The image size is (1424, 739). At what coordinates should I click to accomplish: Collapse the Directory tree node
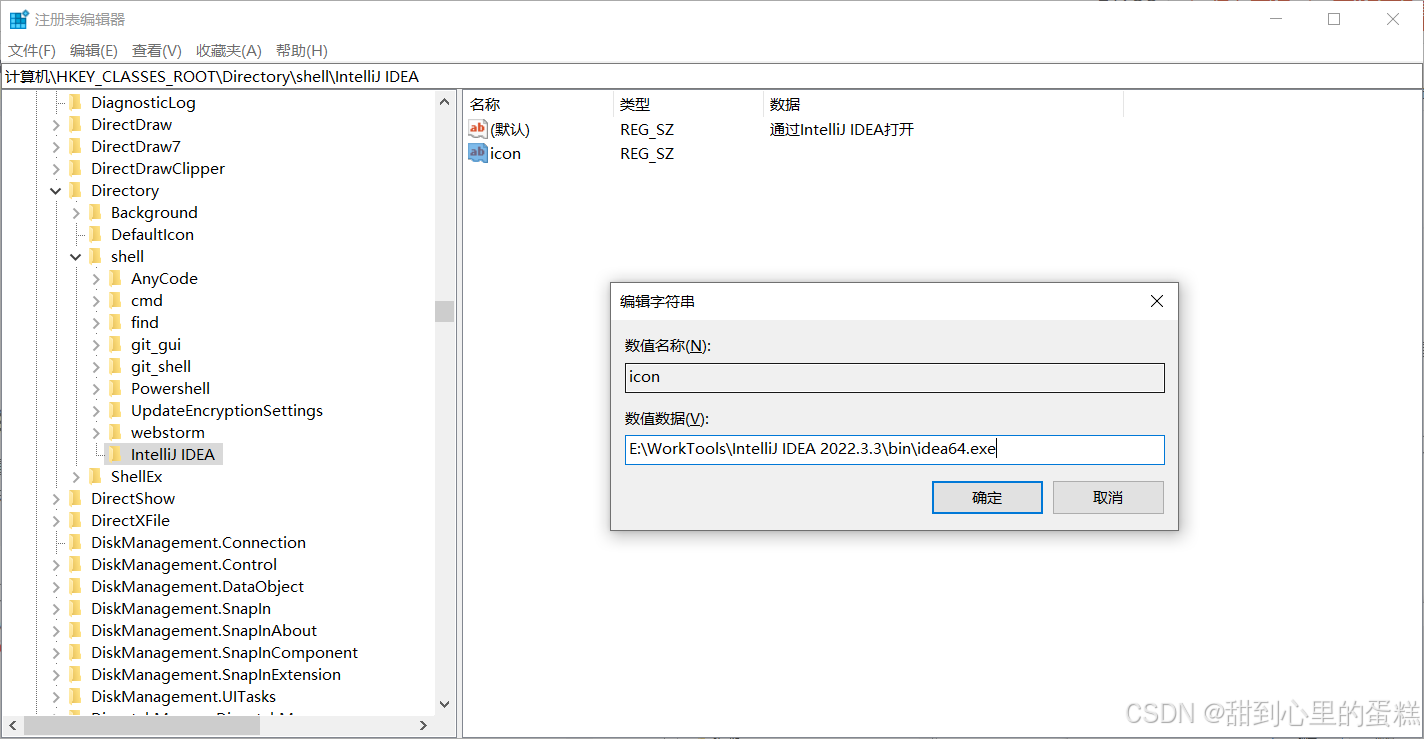point(56,190)
